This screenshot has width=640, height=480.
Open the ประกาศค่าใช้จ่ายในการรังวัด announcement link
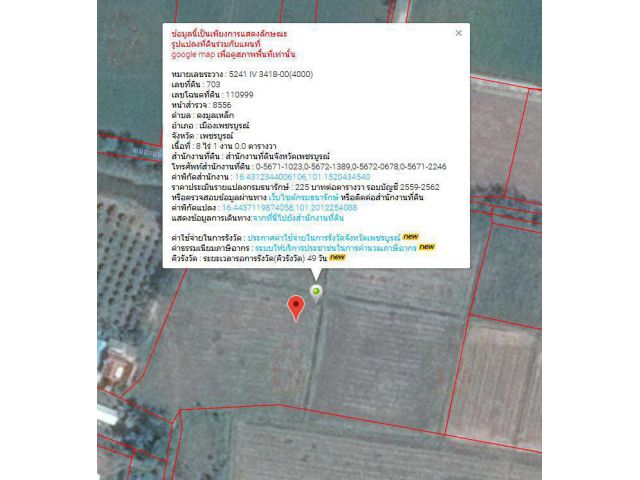pyautogui.click(x=324, y=238)
